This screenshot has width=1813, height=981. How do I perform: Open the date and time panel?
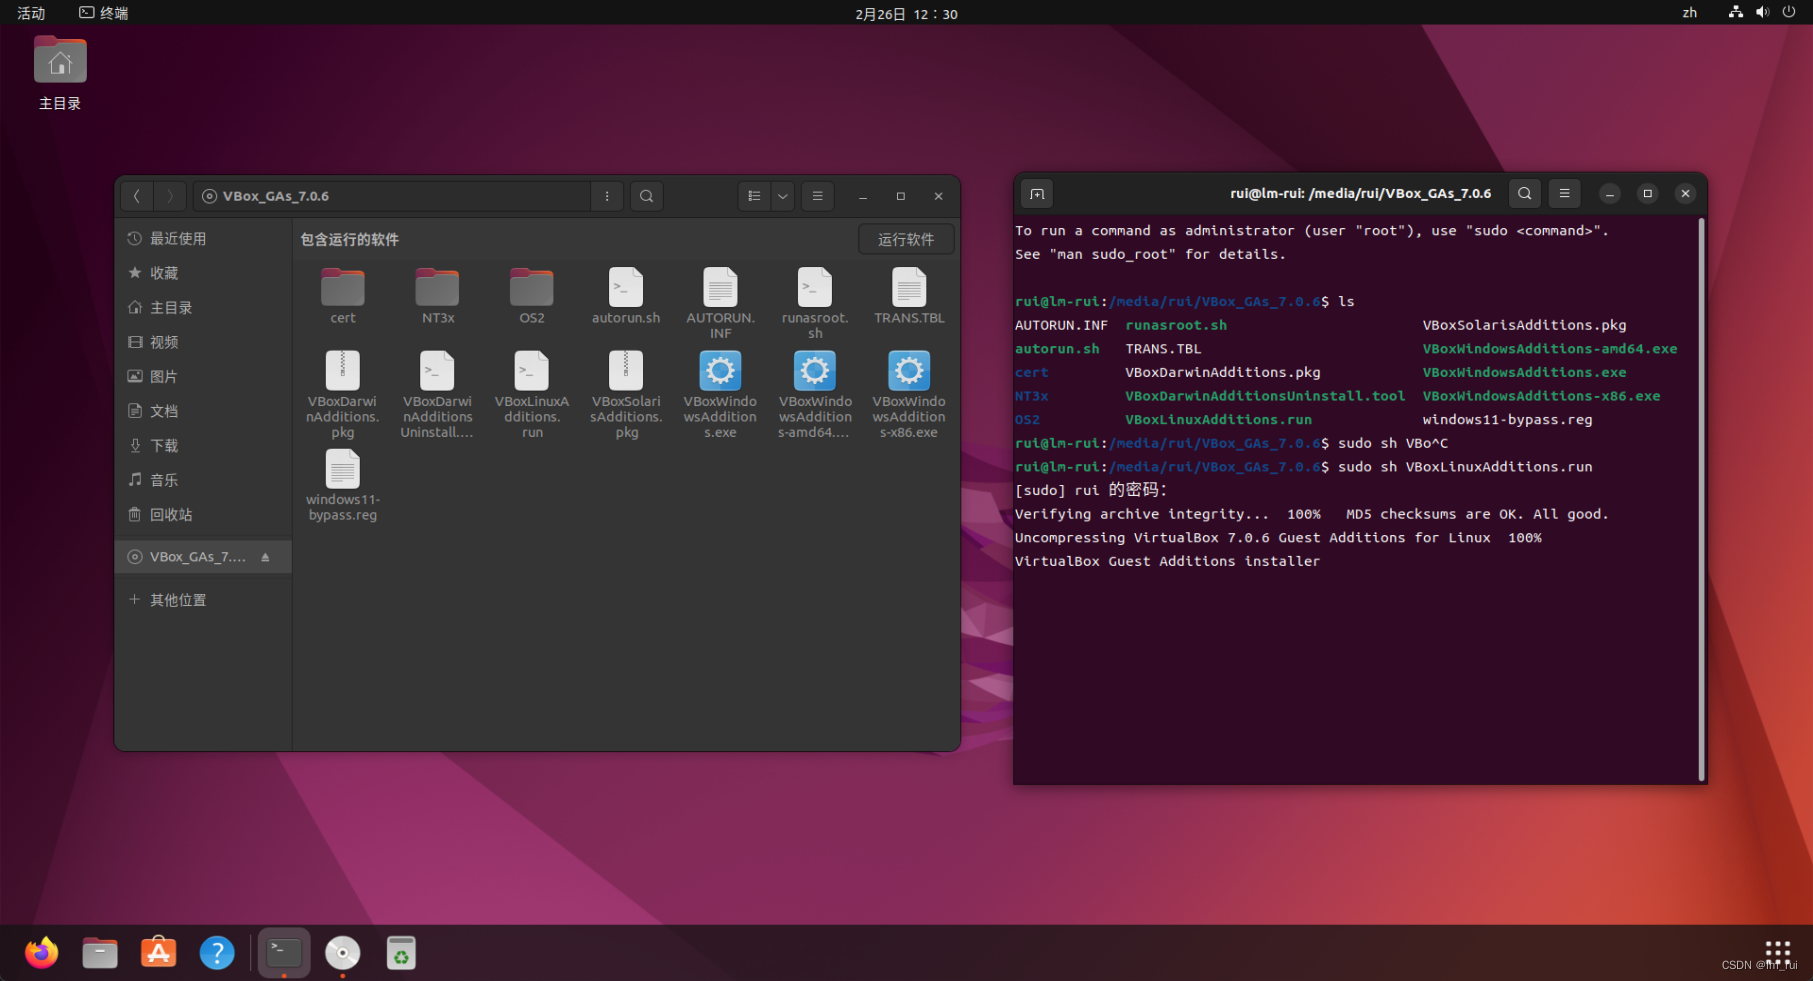906,14
